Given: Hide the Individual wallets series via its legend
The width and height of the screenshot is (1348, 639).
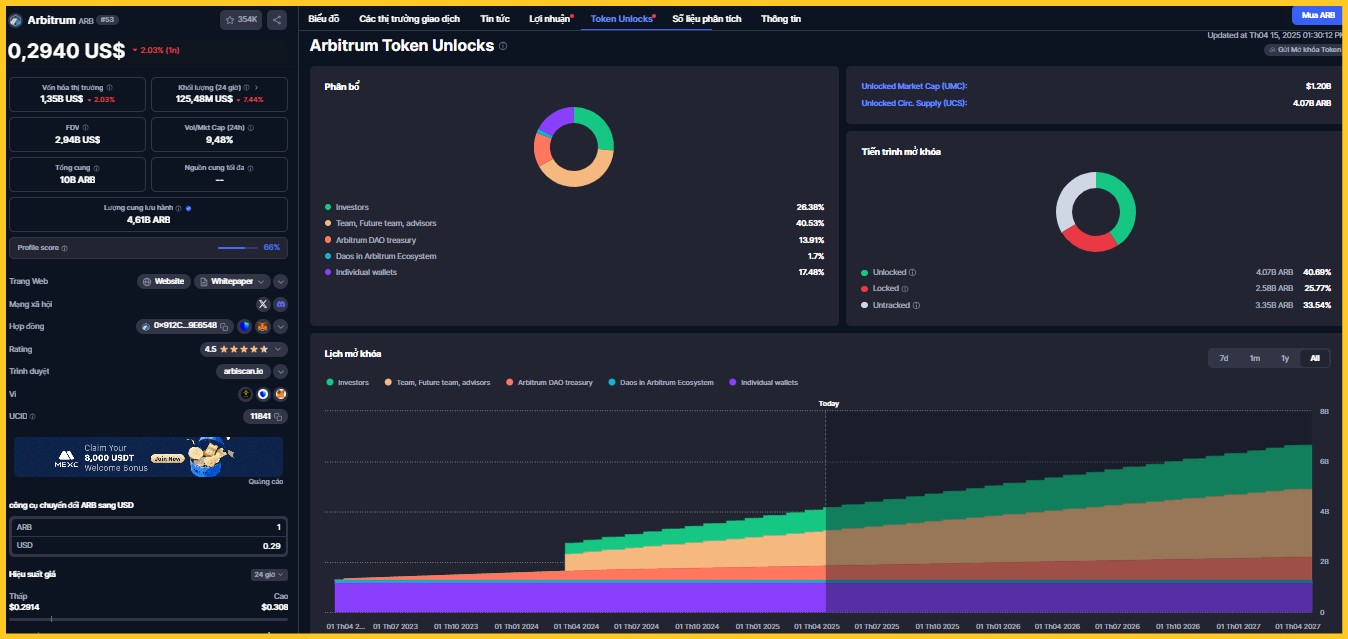Looking at the screenshot, I should (767, 382).
